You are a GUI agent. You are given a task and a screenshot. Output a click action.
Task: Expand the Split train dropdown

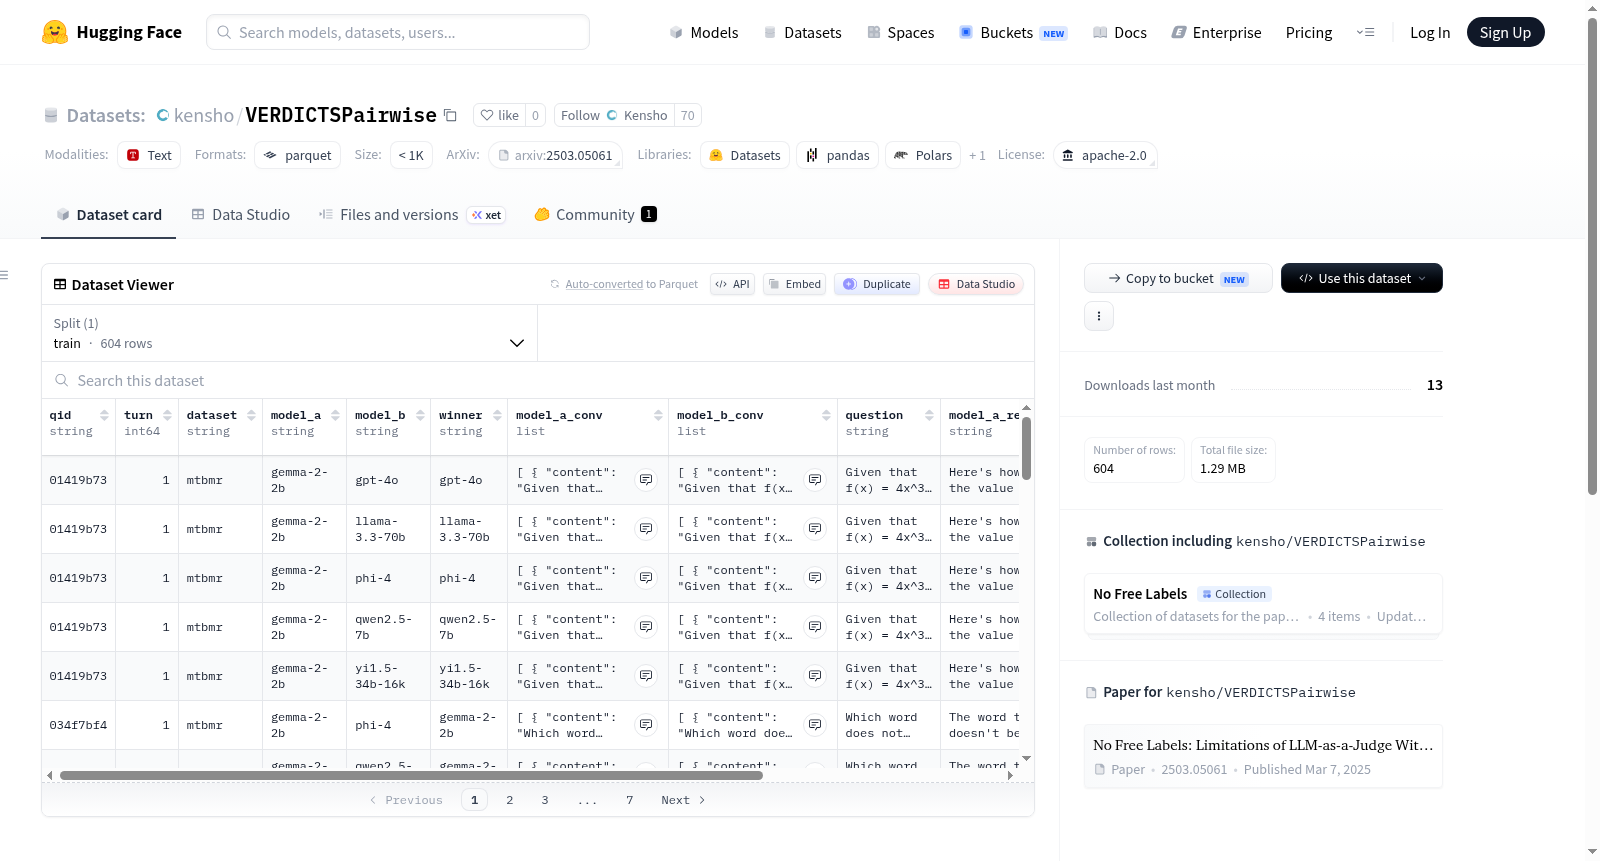point(289,333)
